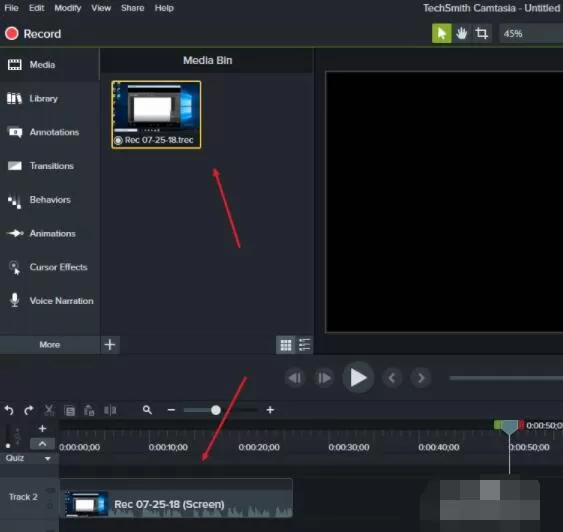Click the timeline zoom slider handle

tap(216, 410)
